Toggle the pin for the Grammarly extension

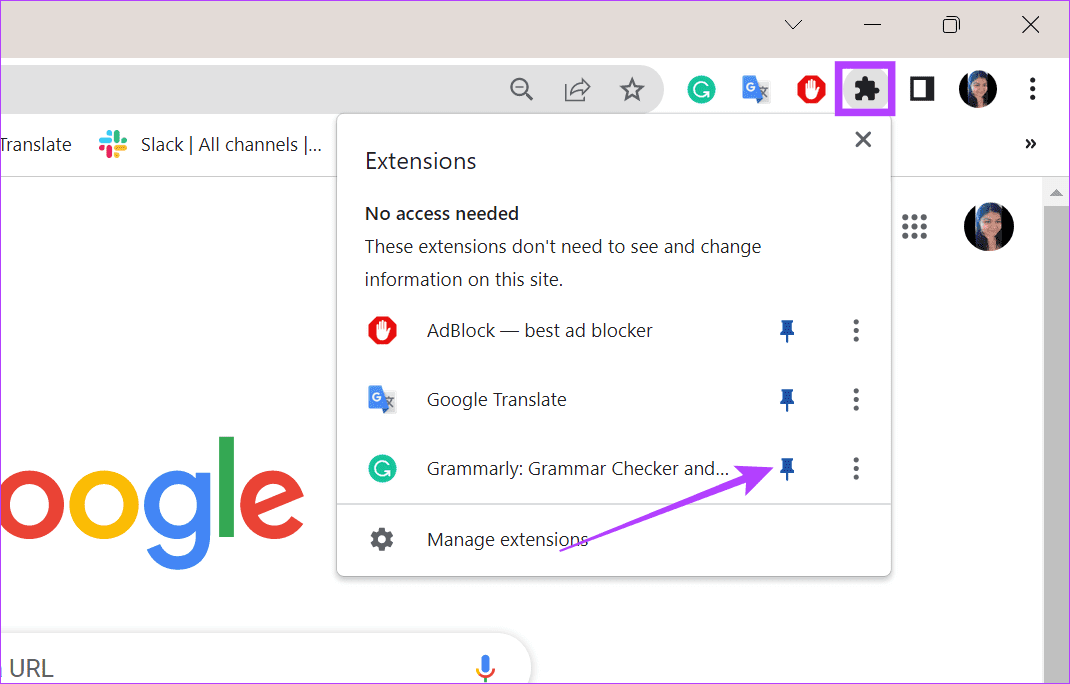787,468
